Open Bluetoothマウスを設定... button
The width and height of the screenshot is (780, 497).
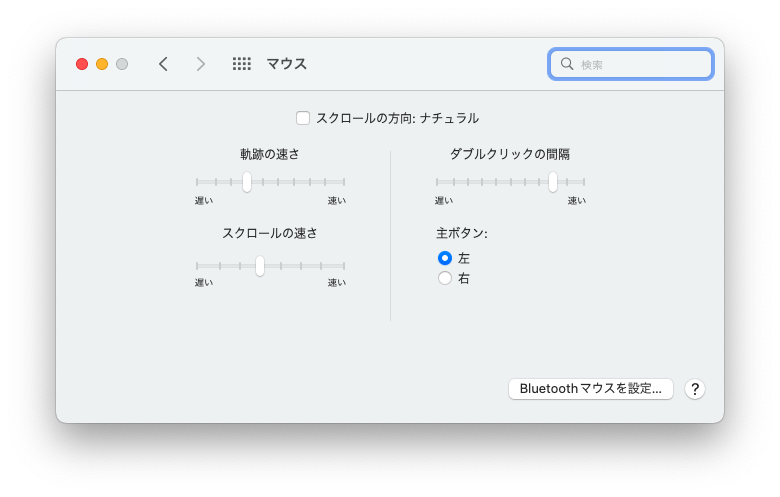click(591, 389)
